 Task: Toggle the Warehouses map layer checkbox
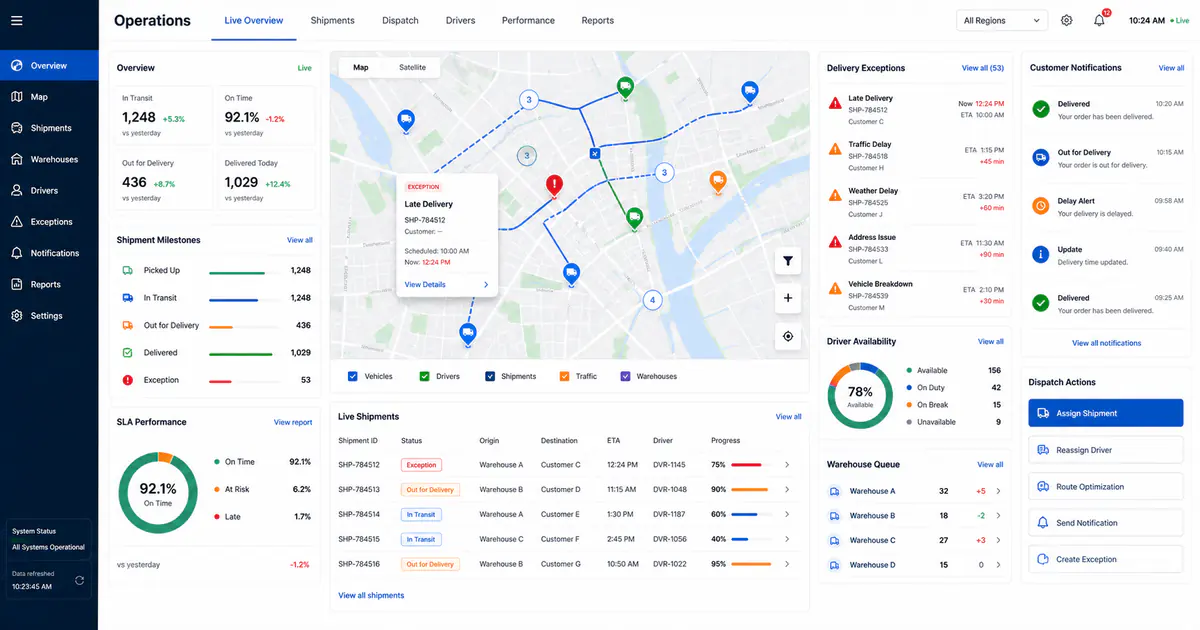click(x=626, y=376)
